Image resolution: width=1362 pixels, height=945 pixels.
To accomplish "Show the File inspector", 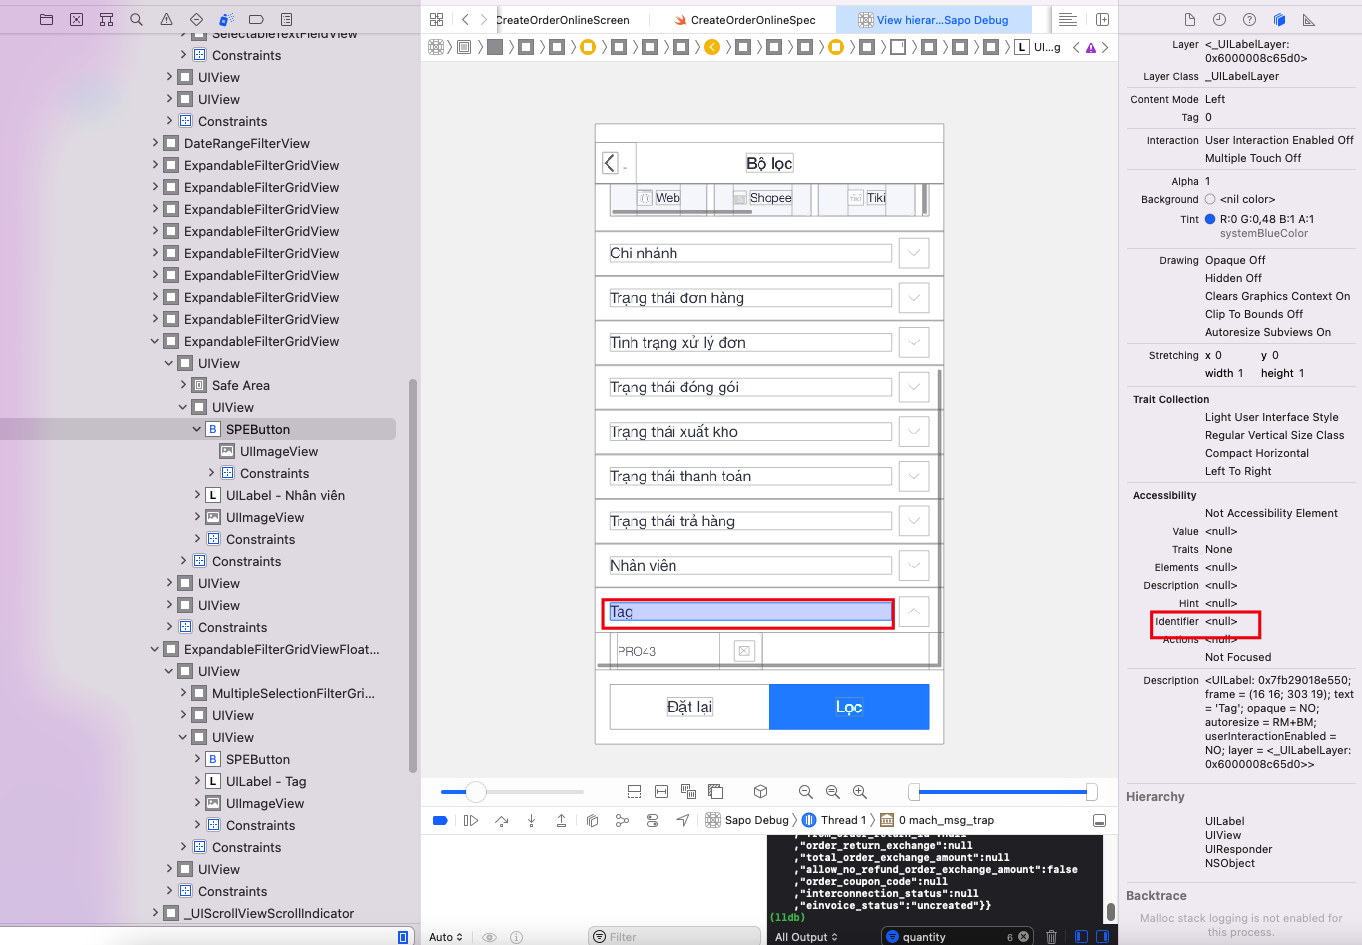I will 1189,19.
